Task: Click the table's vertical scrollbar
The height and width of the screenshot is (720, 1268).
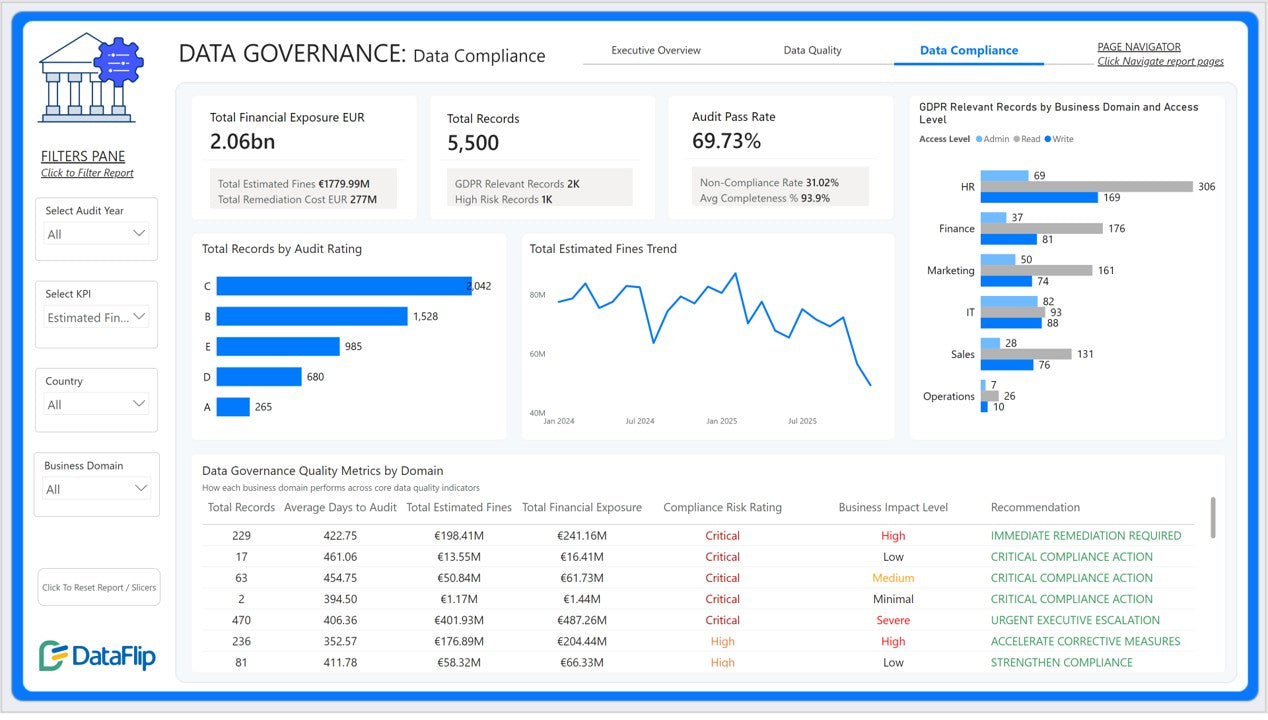Action: pos(1213,516)
